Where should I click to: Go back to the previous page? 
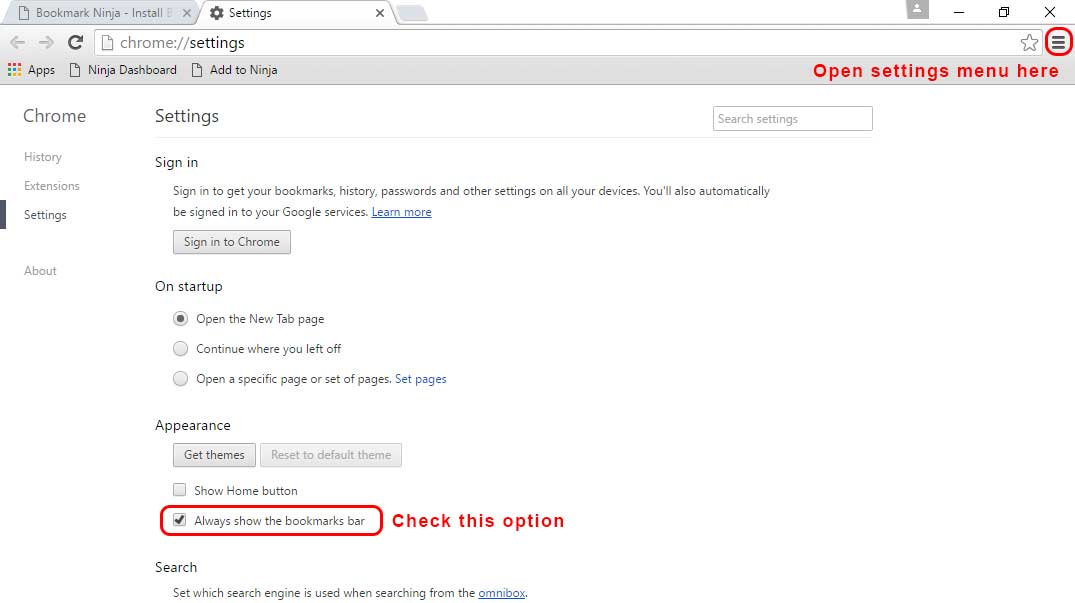pos(18,42)
